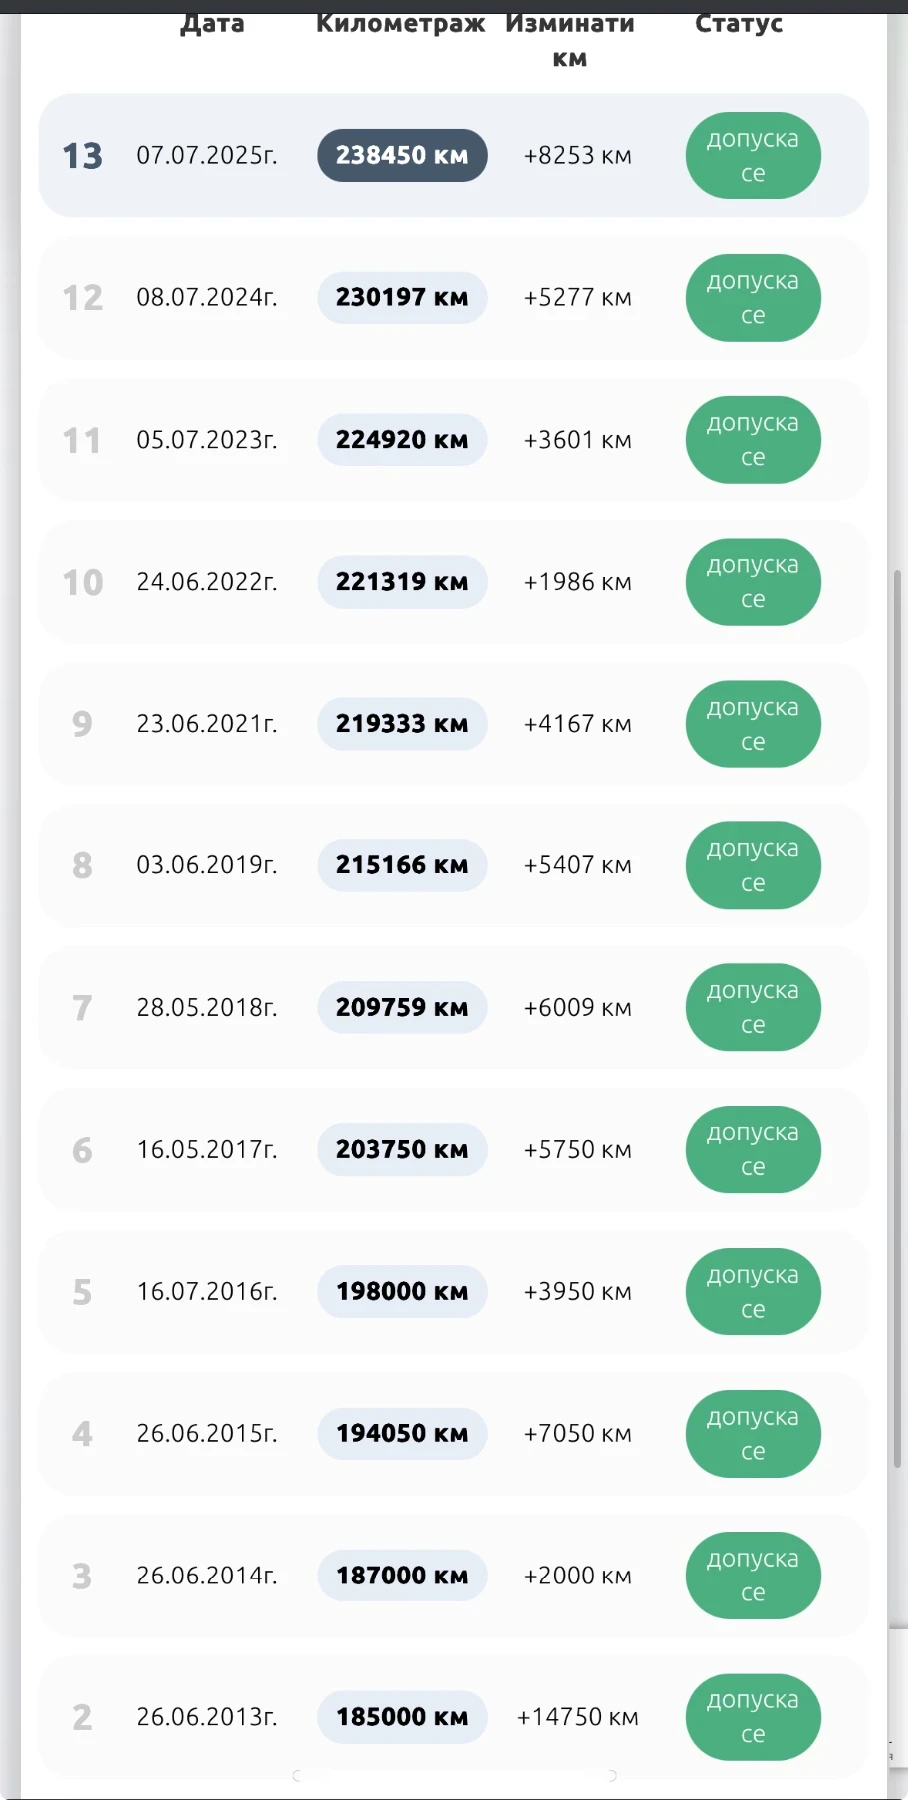Image resolution: width=908 pixels, height=1800 pixels.
Task: Select the 194050 км mileage pill
Action: [x=402, y=1434]
